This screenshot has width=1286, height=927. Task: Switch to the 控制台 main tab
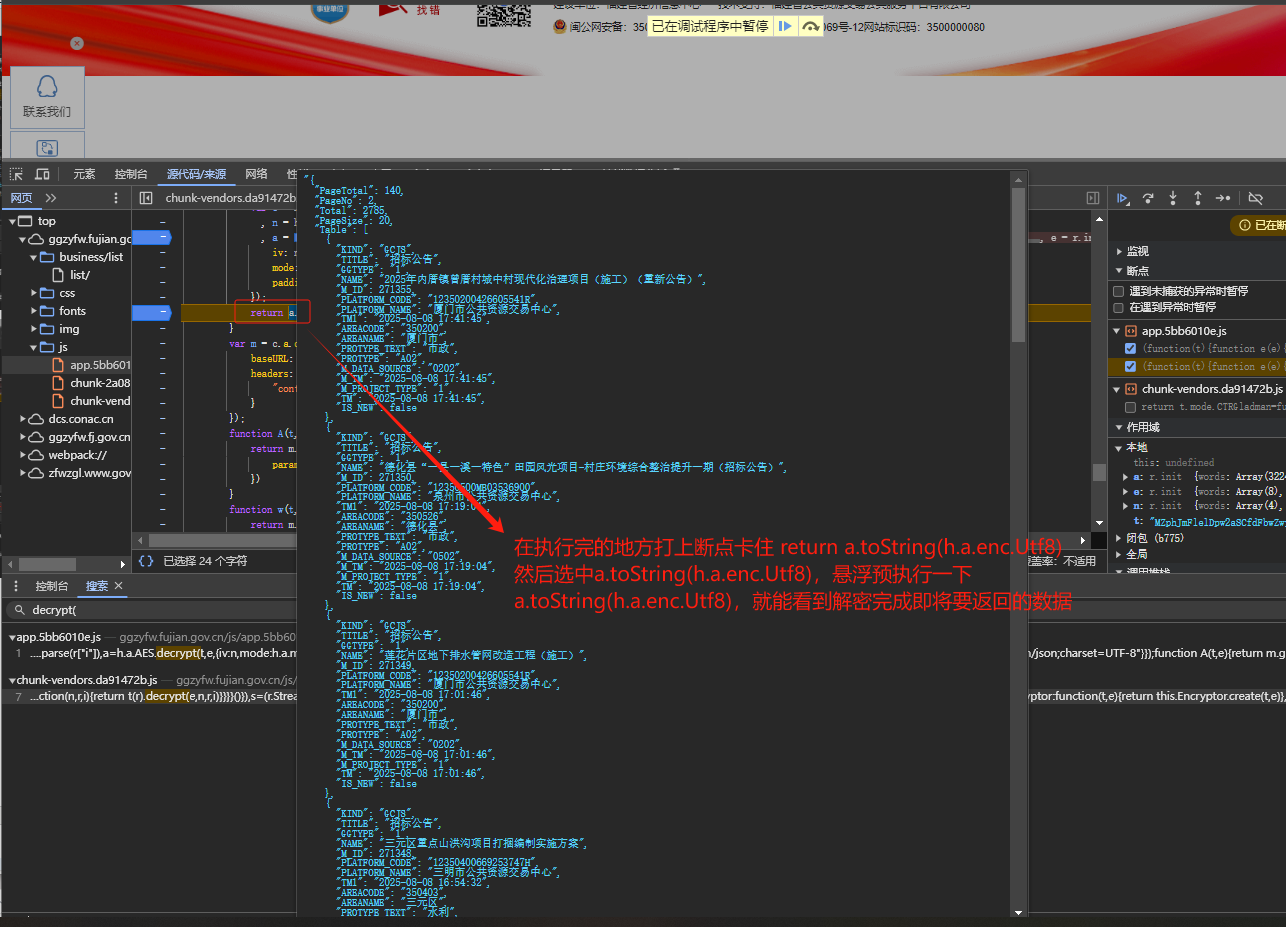click(x=131, y=174)
